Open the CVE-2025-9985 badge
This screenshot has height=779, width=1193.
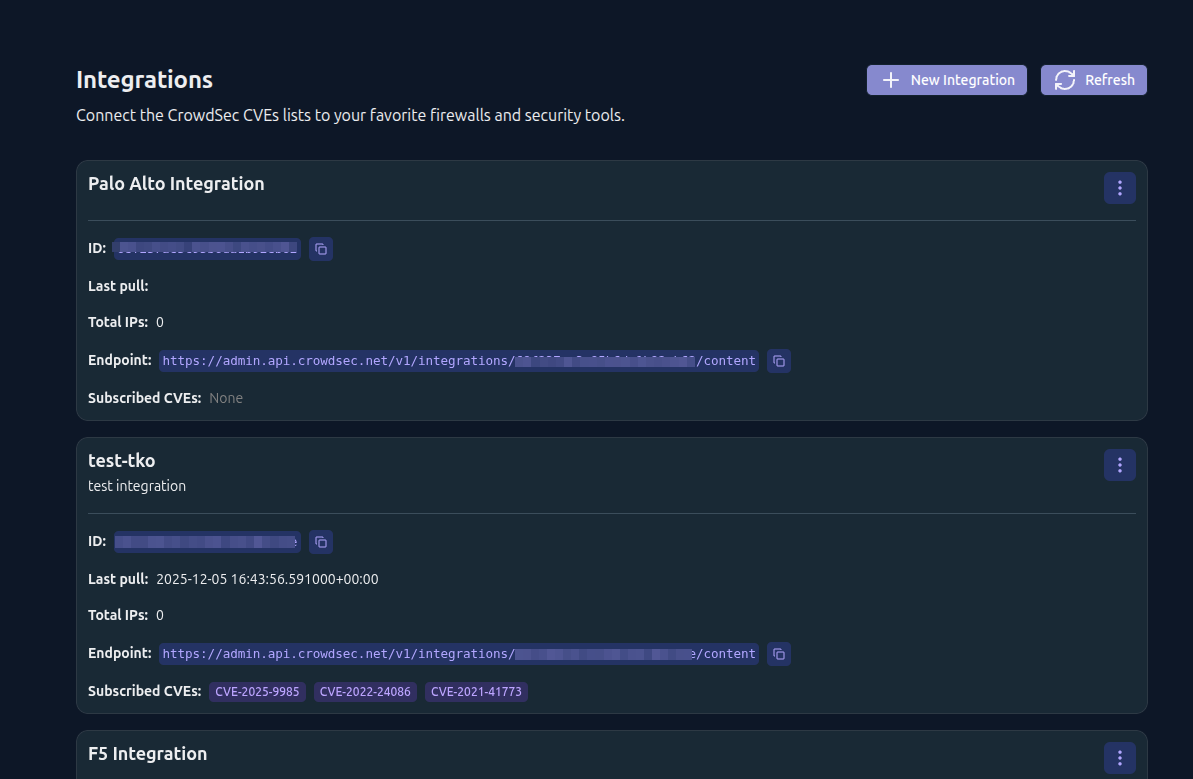[x=257, y=691]
